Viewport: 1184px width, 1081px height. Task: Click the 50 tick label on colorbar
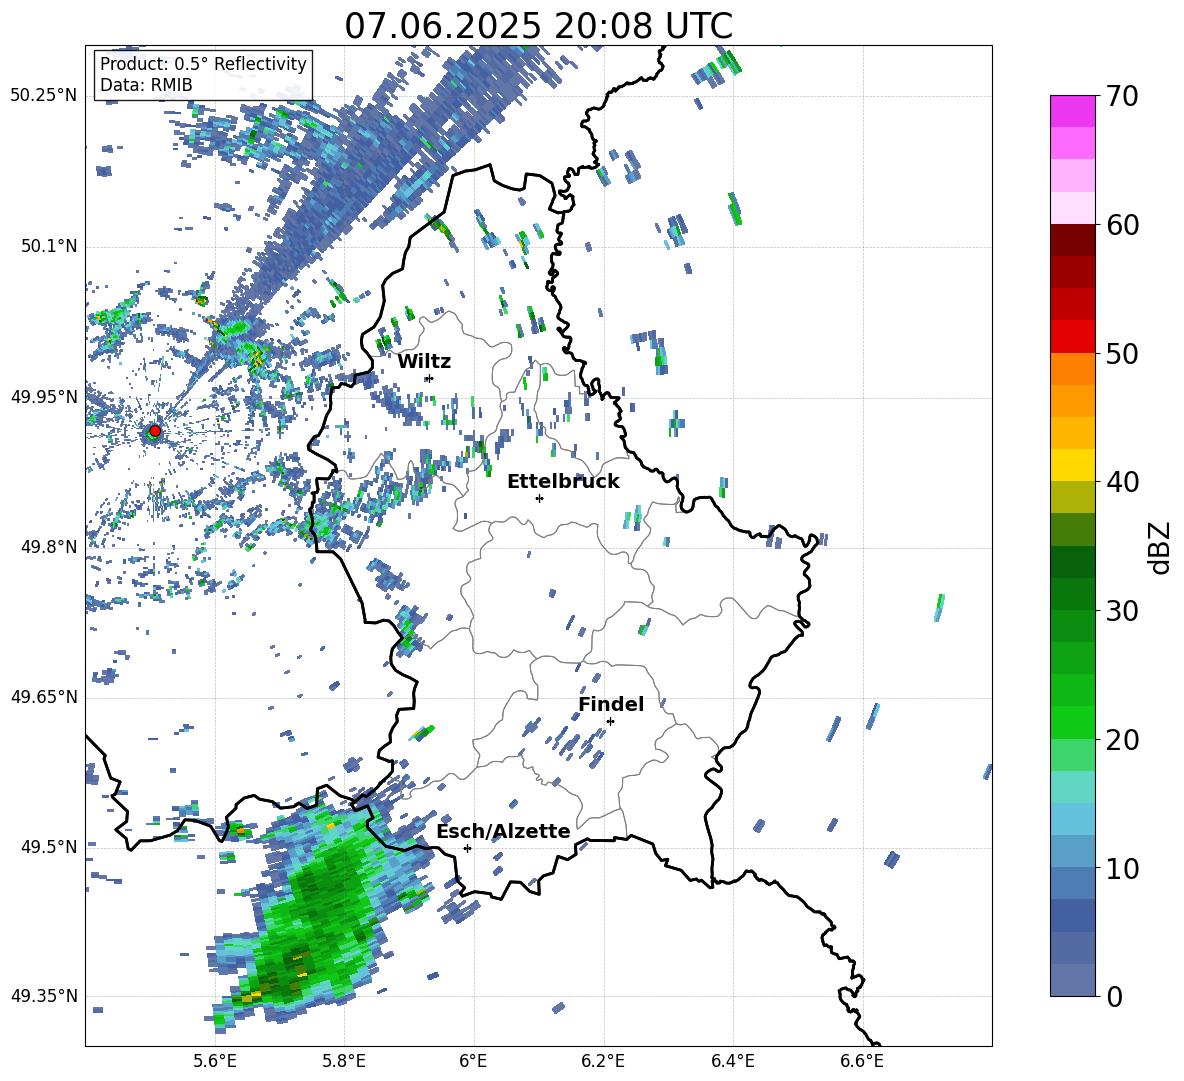pos(1122,354)
